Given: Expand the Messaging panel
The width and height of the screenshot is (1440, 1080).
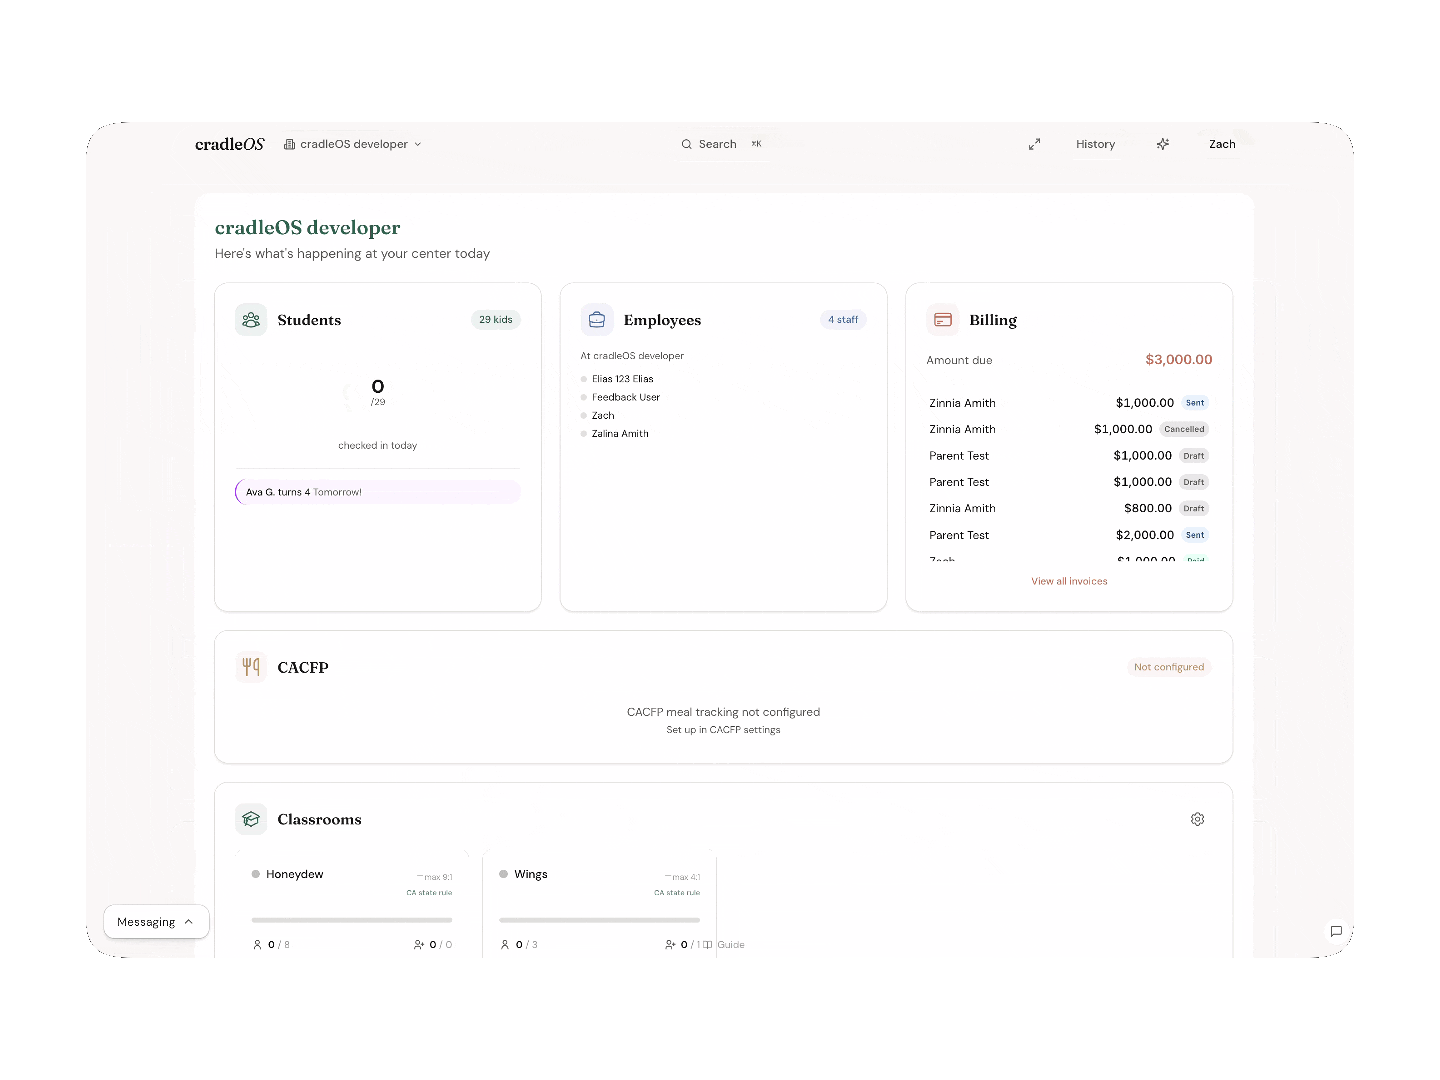Looking at the screenshot, I should coord(156,922).
